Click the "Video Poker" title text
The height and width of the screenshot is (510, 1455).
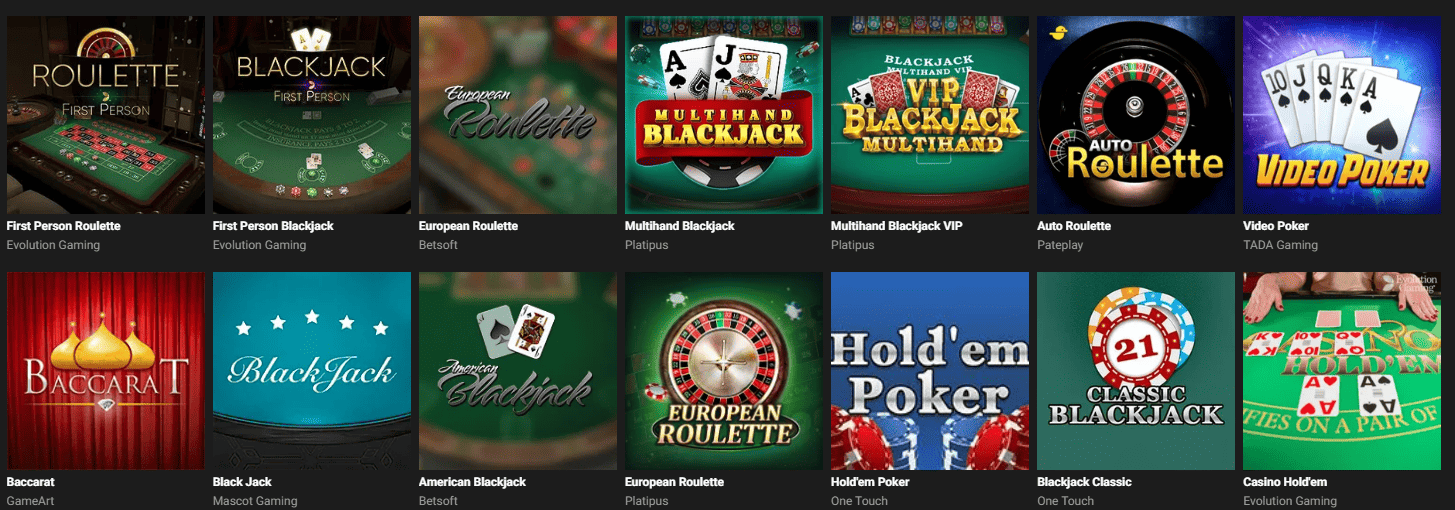coord(1276,226)
